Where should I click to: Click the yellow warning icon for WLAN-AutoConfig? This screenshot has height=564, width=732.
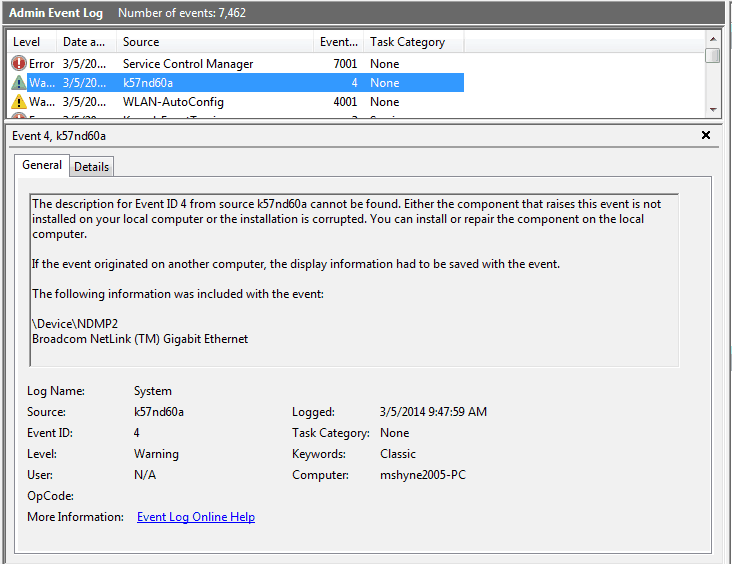19,102
